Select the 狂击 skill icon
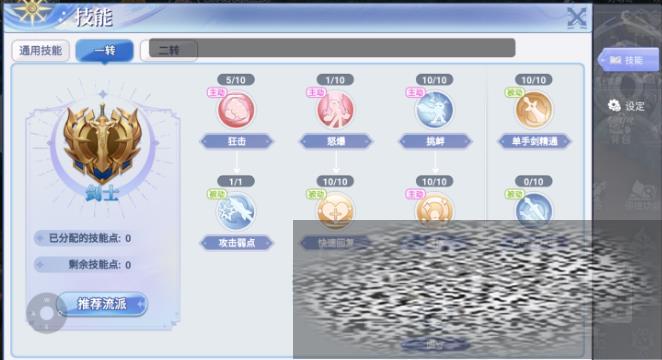 click(236, 110)
